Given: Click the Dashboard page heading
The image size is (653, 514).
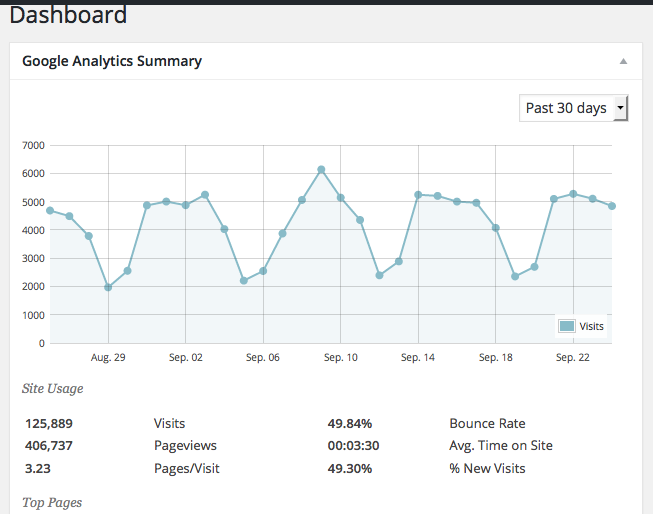Looking at the screenshot, I should [x=68, y=16].
